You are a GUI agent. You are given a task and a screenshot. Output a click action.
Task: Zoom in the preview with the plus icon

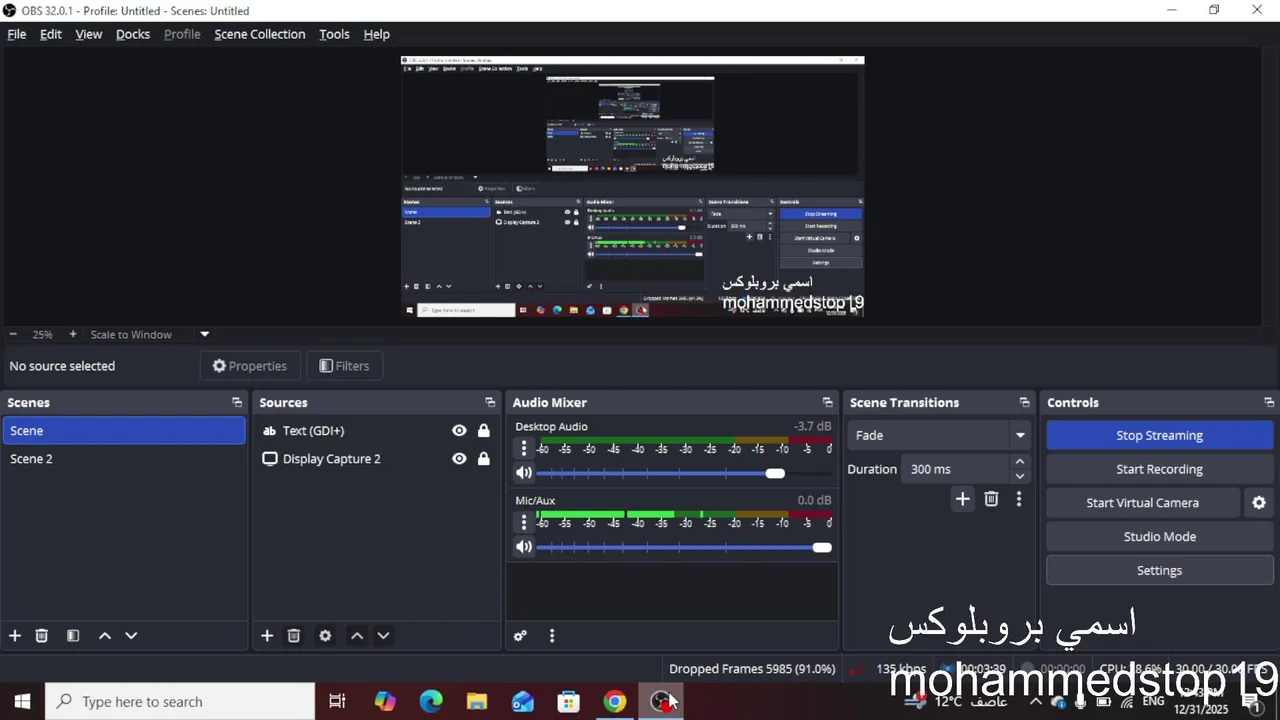click(x=73, y=335)
